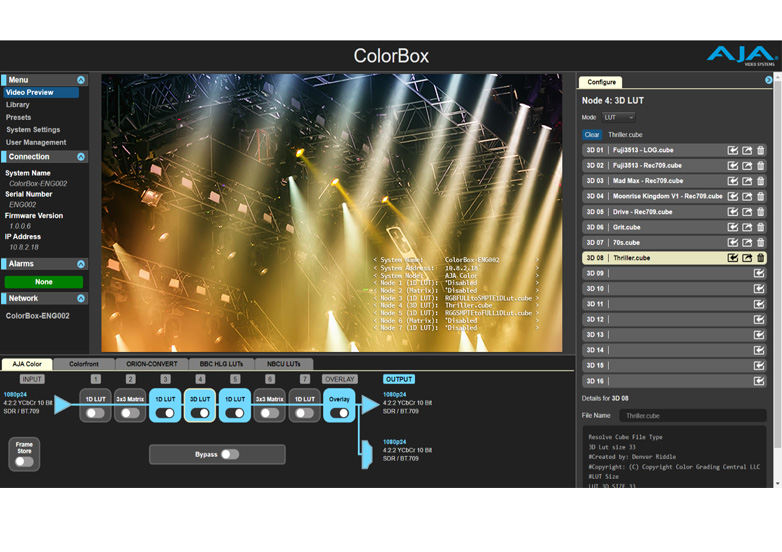Click the OUTPUT label button
782x552 pixels.
pyautogui.click(x=399, y=379)
